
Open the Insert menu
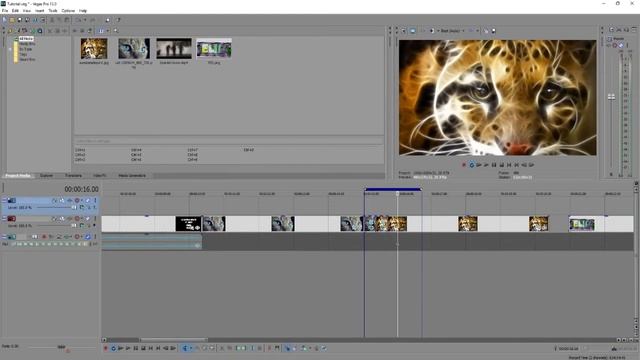click(39, 11)
